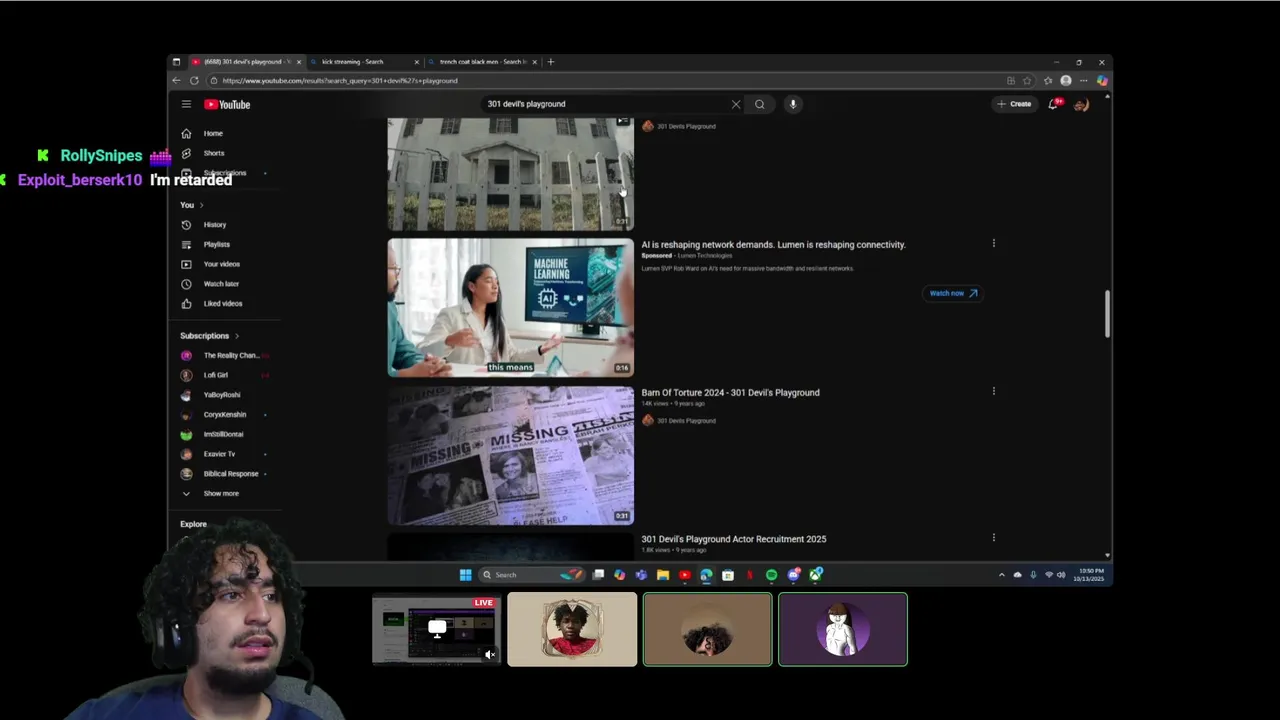Open the YouTube hamburger guide menu
Image resolution: width=1280 pixels, height=720 pixels.
[186, 104]
